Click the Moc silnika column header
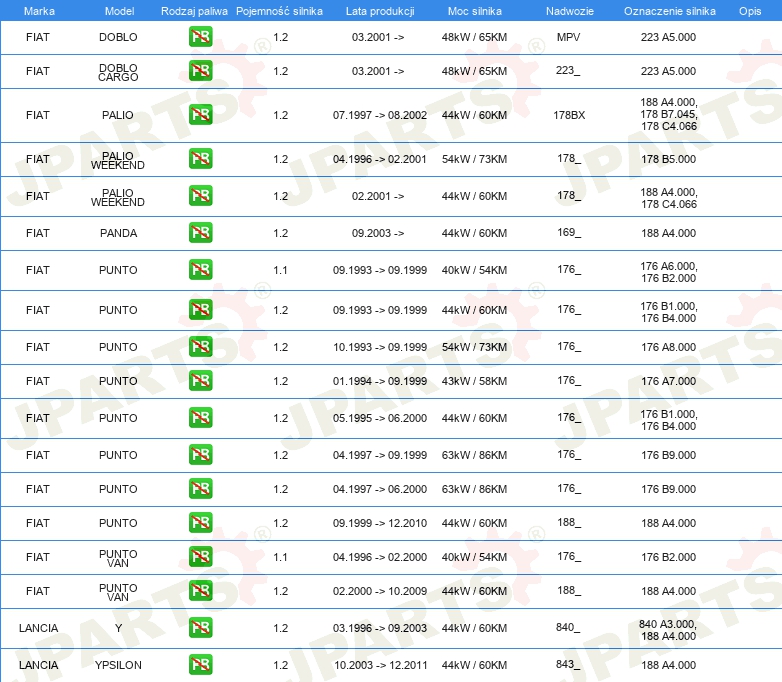 [x=474, y=11]
